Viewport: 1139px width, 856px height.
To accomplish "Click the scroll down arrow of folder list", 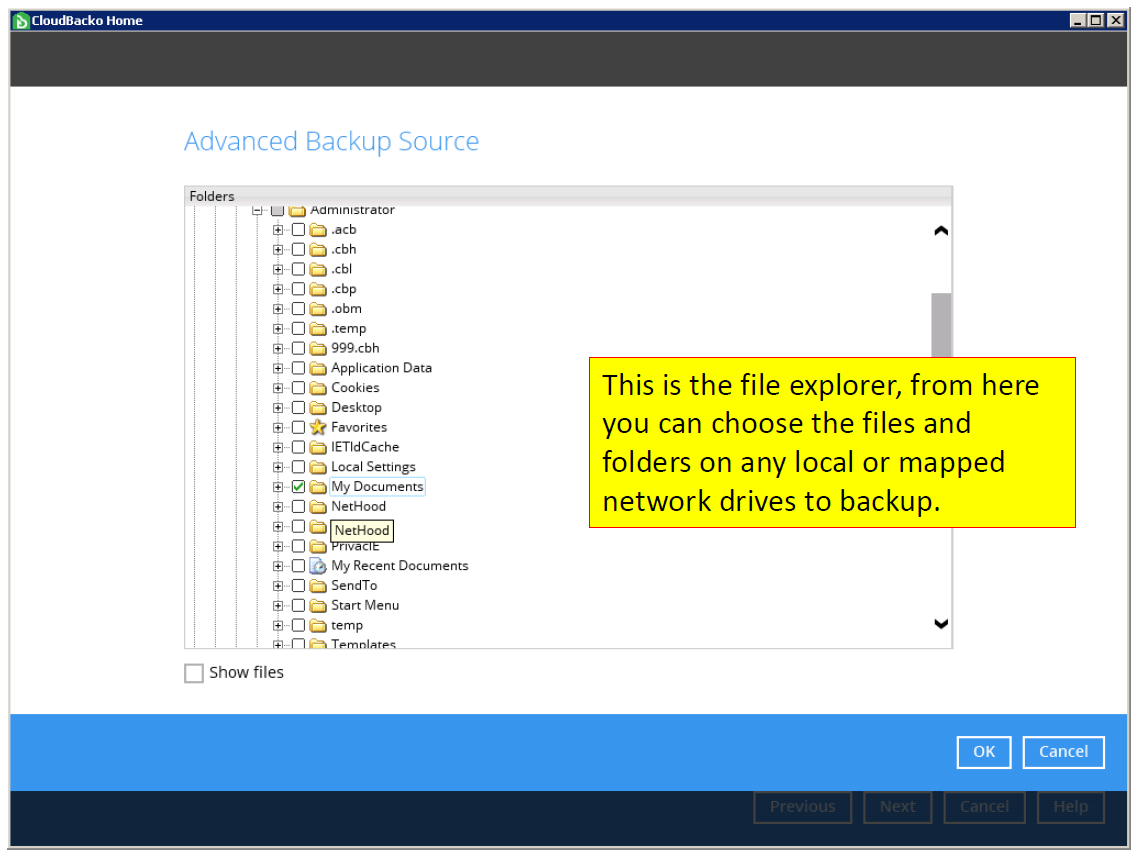I will (x=941, y=623).
